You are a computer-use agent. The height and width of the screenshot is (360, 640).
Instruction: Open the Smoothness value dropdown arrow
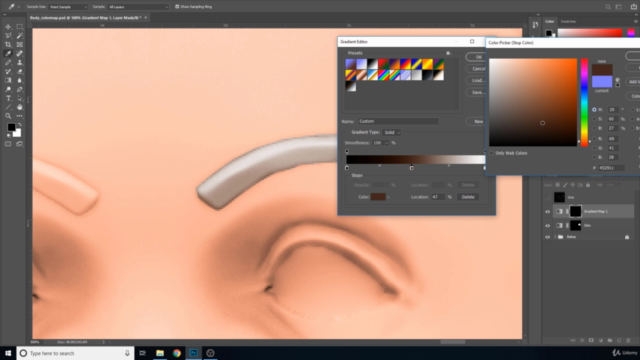tap(387, 143)
